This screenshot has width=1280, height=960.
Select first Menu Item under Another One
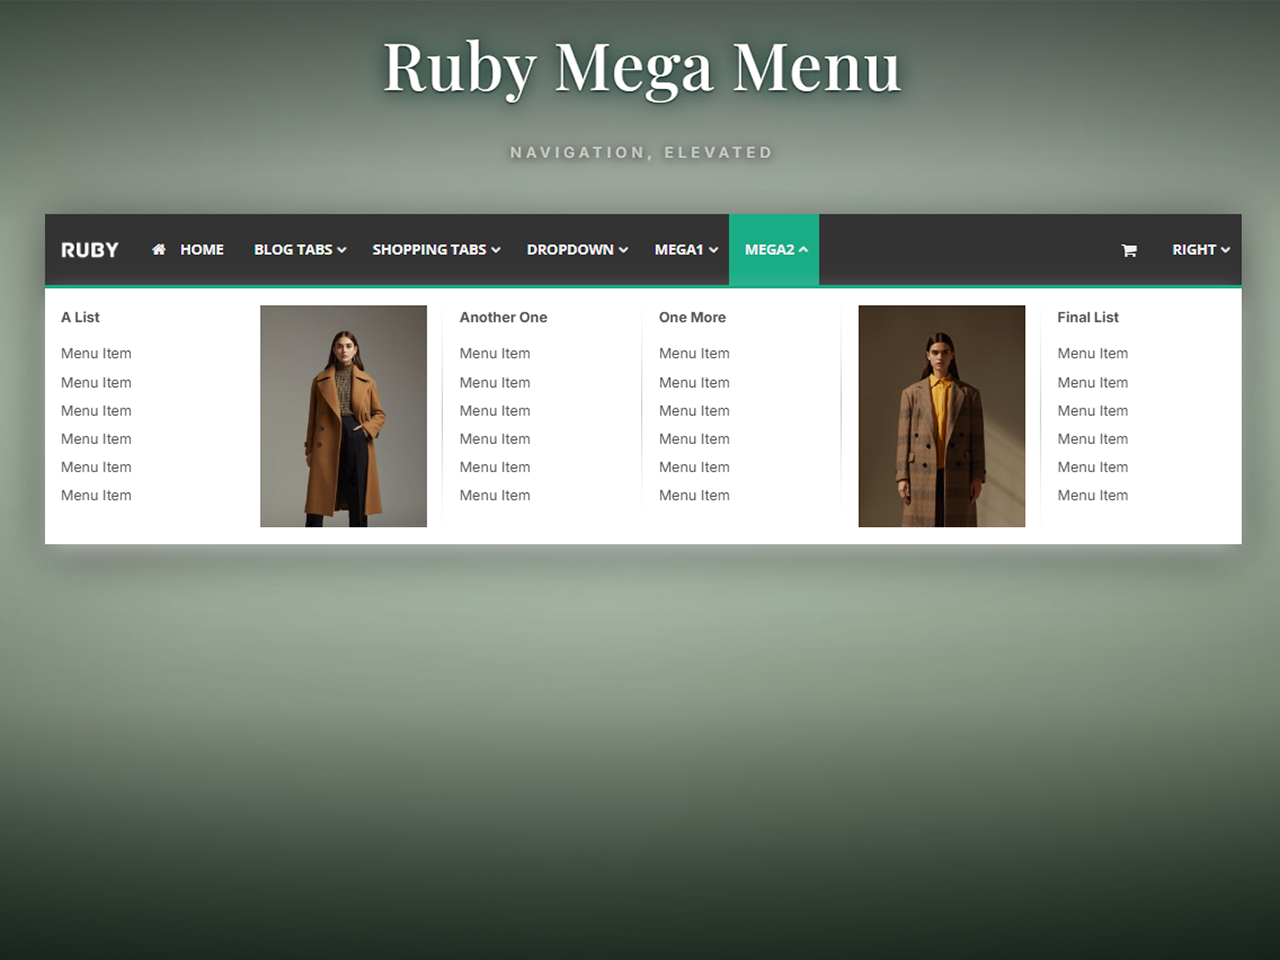(x=495, y=353)
